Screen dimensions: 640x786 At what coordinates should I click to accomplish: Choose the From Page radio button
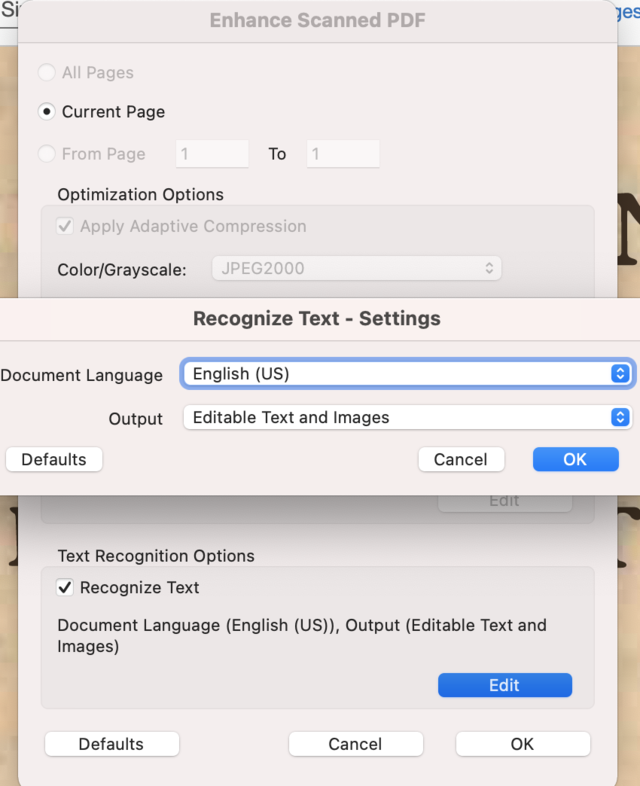pos(47,154)
